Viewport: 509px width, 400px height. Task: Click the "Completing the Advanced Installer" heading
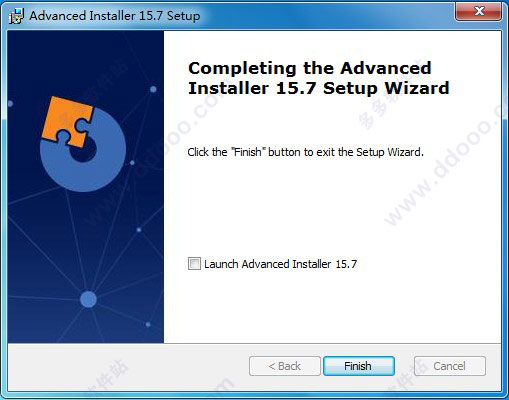click(319, 78)
